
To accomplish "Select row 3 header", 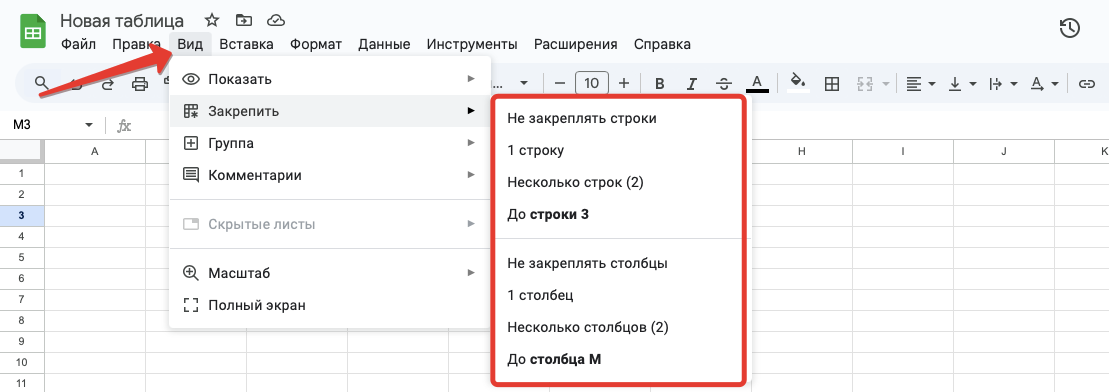I will 22,215.
